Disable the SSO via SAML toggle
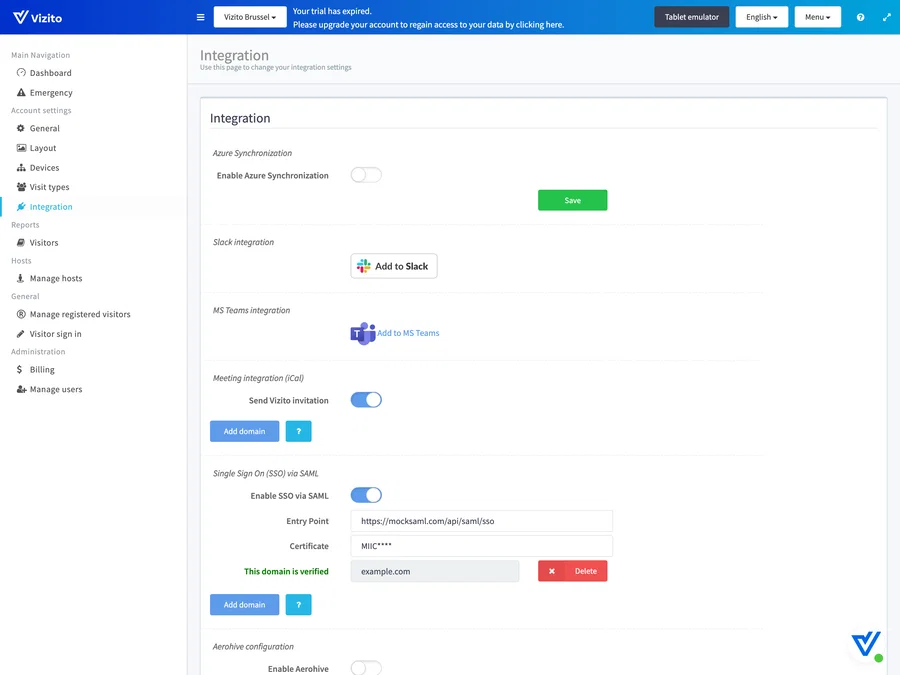This screenshot has height=675, width=900. (366, 495)
